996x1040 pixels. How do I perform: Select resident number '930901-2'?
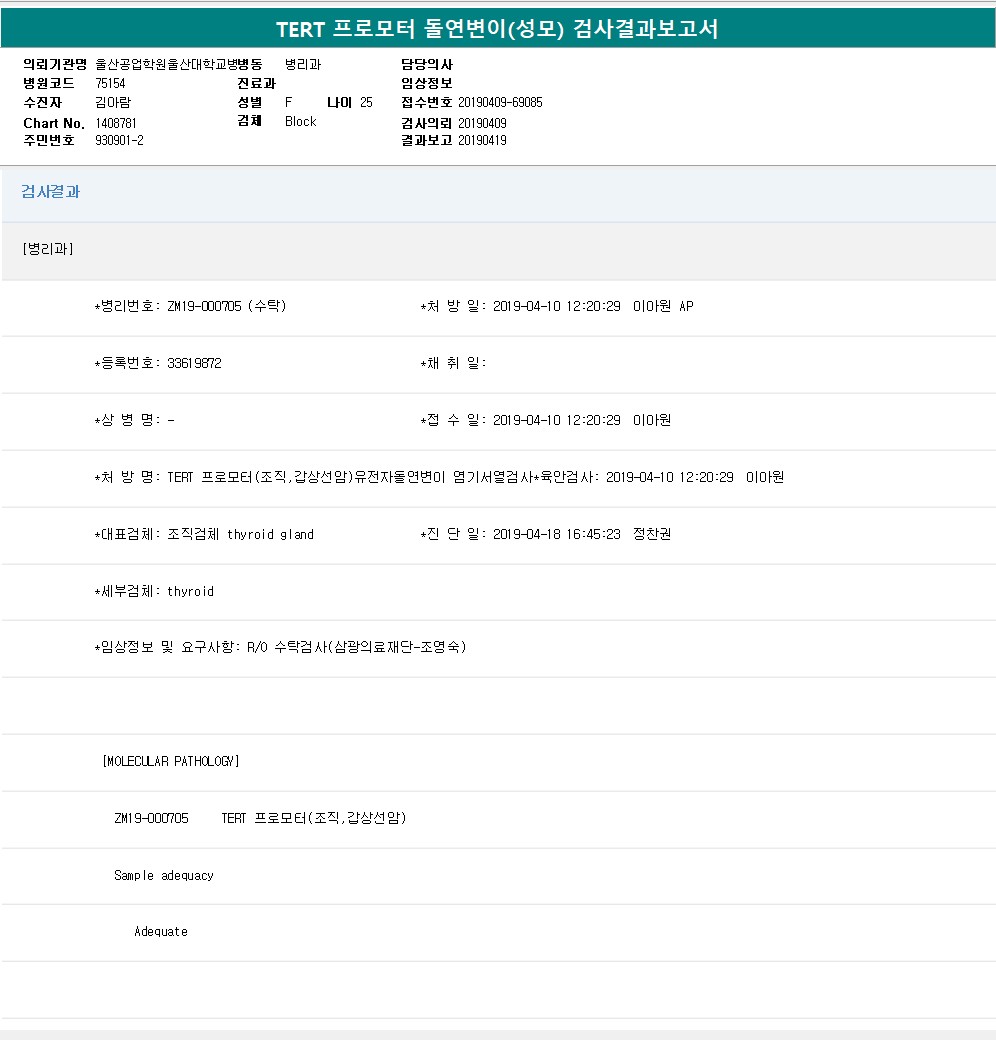tap(119, 141)
